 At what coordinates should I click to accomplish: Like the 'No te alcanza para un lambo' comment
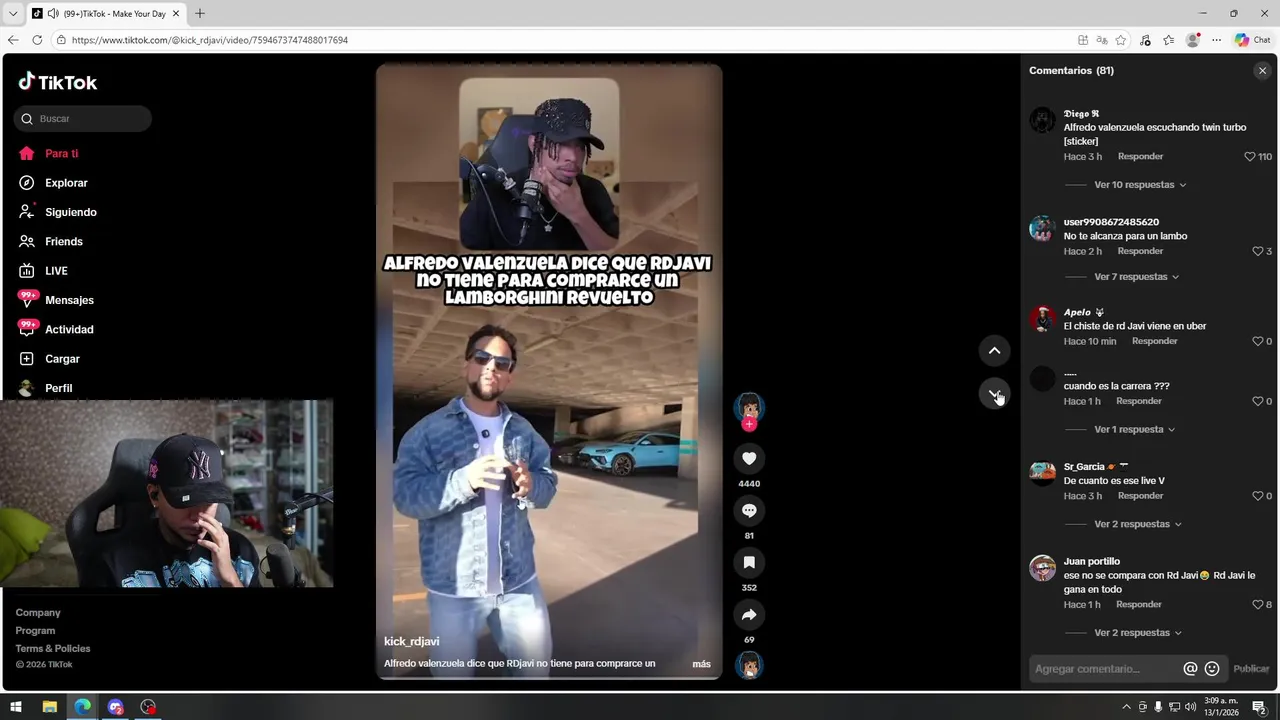coord(1257,251)
